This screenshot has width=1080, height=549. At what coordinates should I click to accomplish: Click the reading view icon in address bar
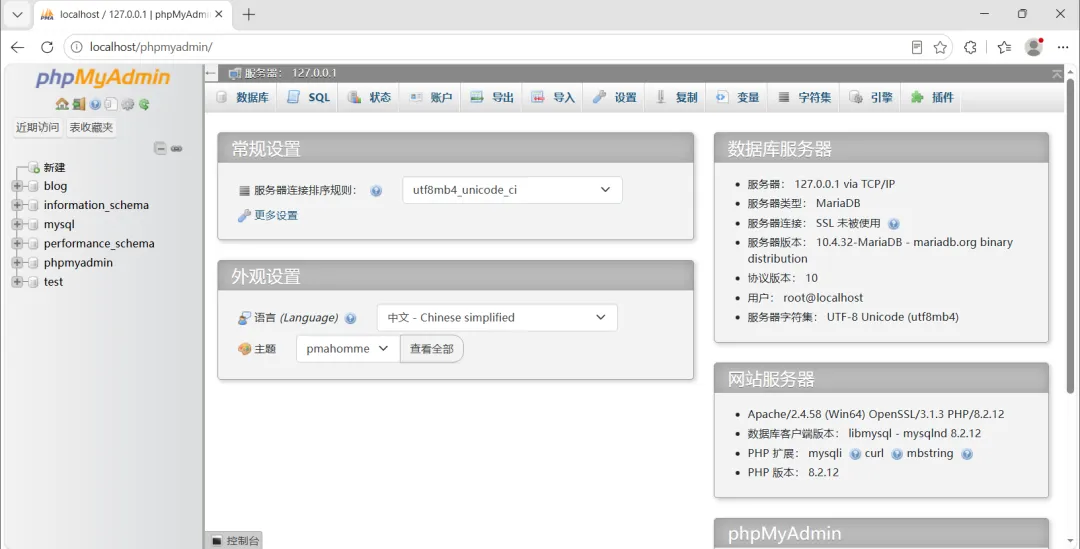tap(917, 47)
